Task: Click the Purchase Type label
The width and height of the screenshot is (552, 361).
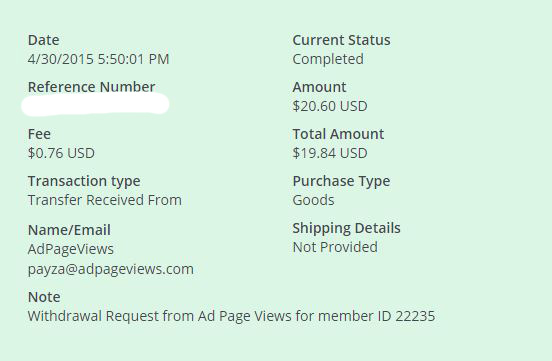Action: pos(341,181)
